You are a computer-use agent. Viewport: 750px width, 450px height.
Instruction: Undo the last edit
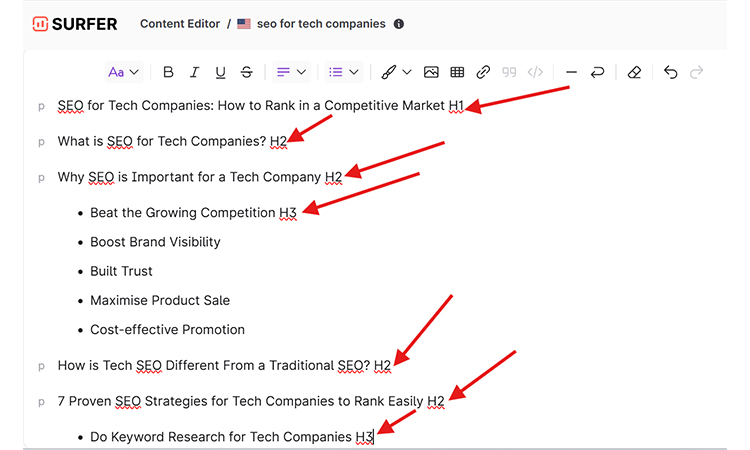click(x=671, y=72)
